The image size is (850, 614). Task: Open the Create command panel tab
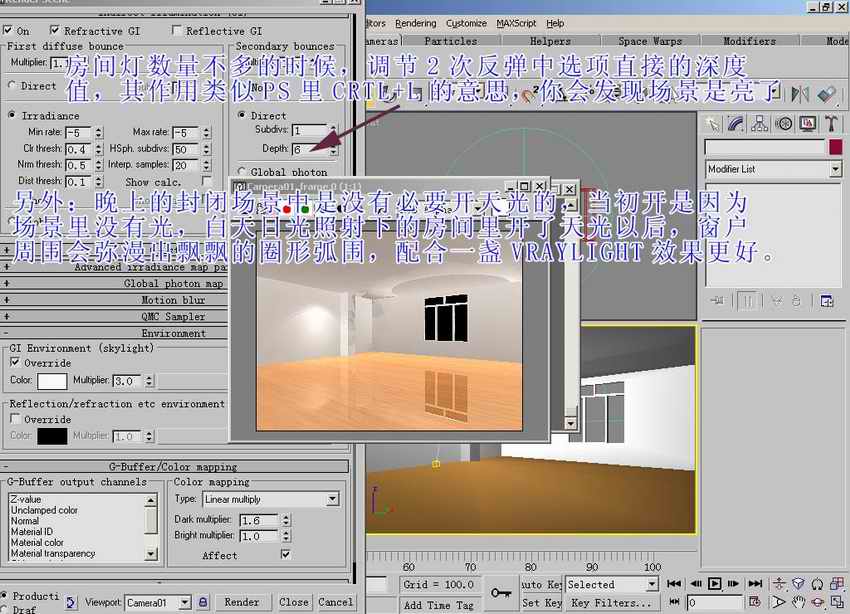[712, 124]
